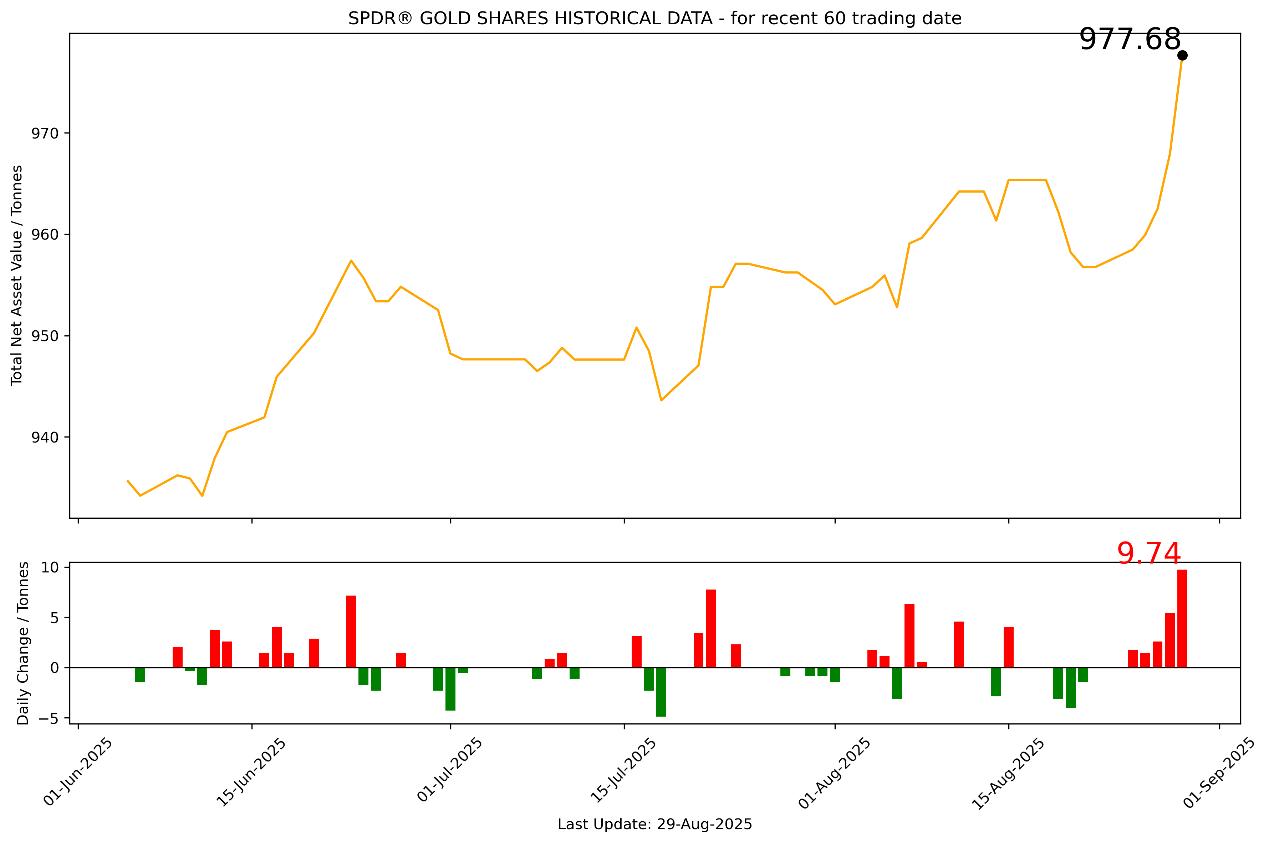Select the black end-point marker on the line
The height and width of the screenshot is (843, 1269).
coord(1182,55)
